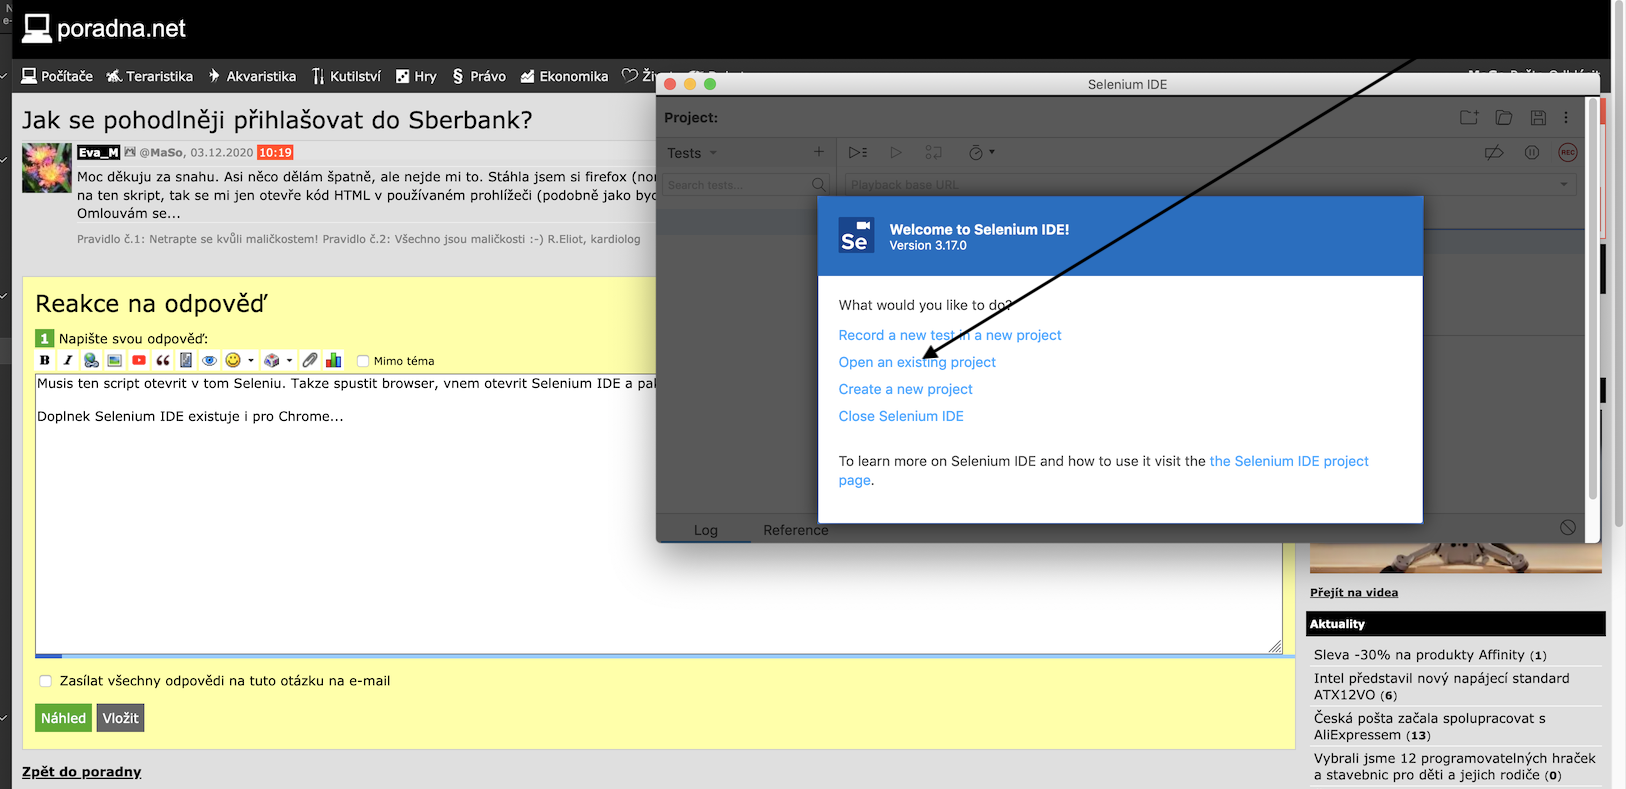Switch to the Reference tab in Selenium IDE
Screen dimensions: 1626x789
[795, 530]
